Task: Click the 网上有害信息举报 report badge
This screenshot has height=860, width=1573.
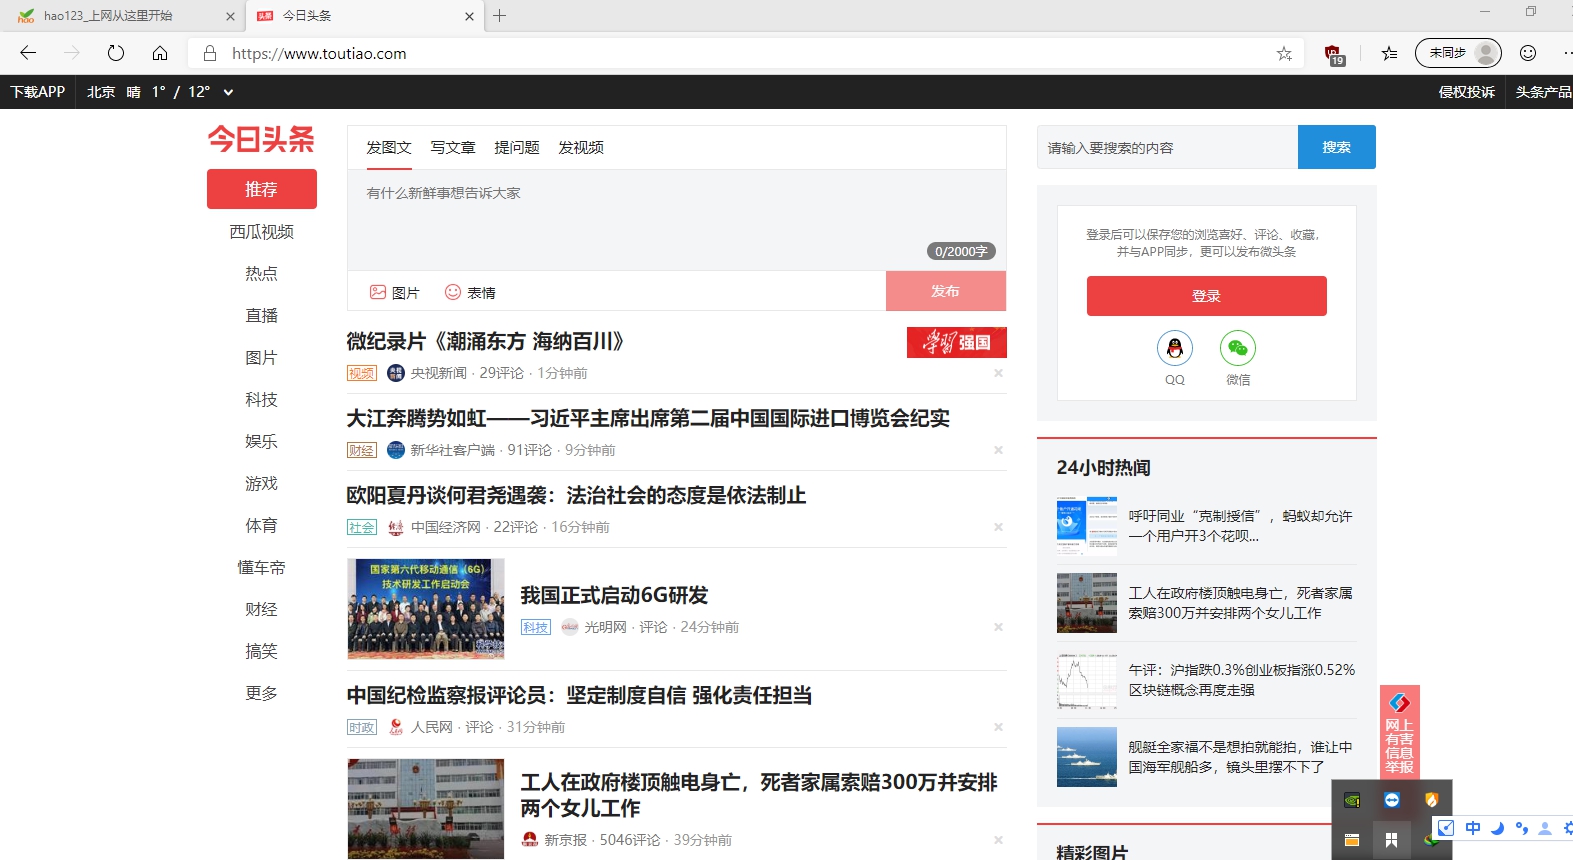Action: (1399, 732)
